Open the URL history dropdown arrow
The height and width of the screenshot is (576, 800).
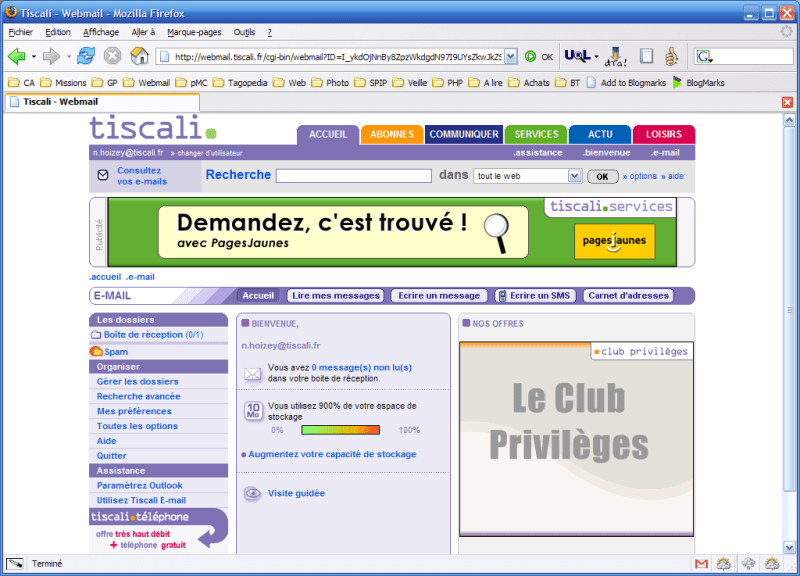coord(511,57)
